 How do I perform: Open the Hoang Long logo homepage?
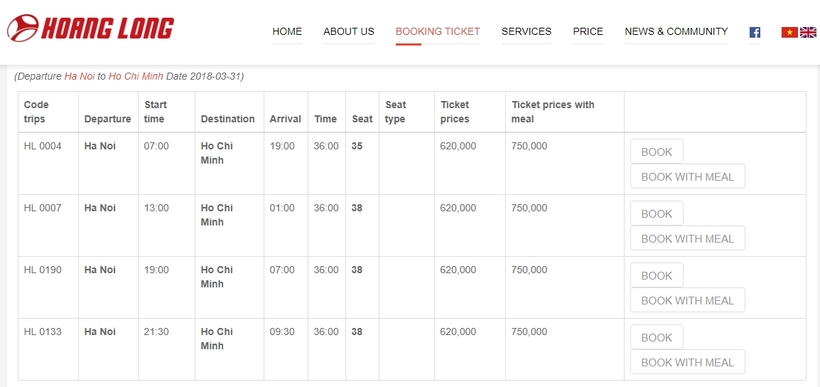[90, 28]
